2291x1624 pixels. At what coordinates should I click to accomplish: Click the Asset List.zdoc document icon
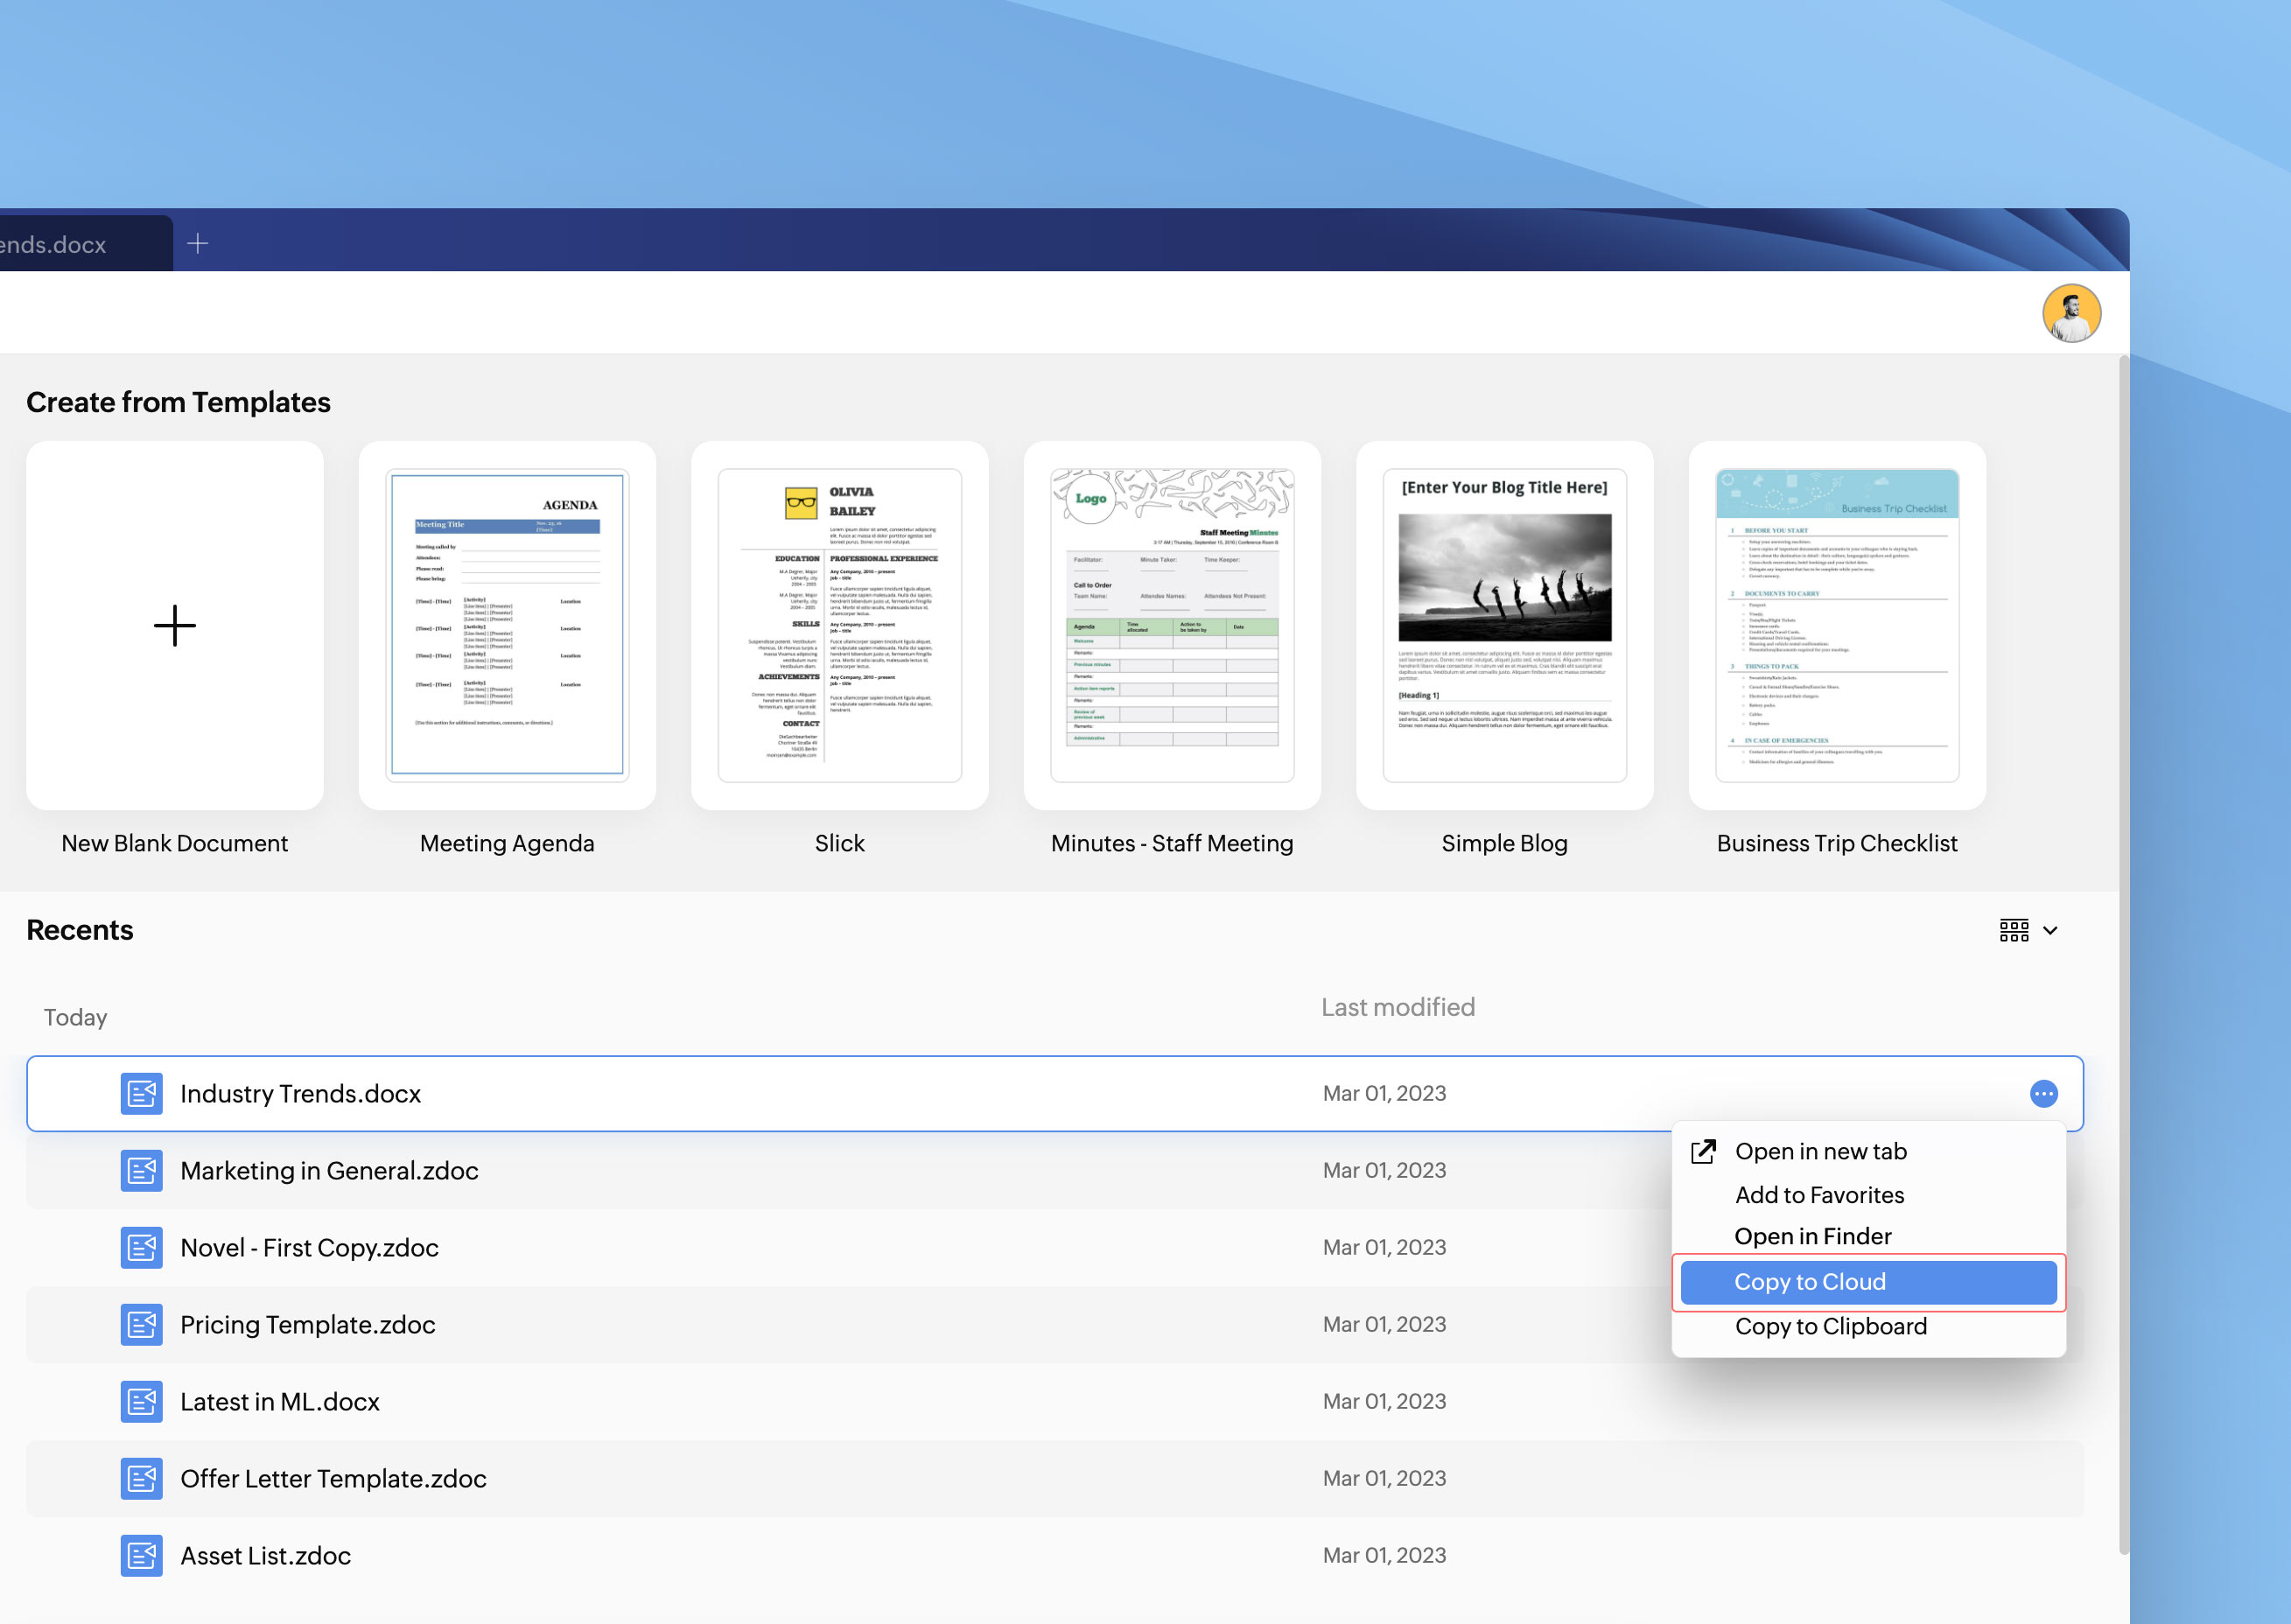pyautogui.click(x=142, y=1555)
